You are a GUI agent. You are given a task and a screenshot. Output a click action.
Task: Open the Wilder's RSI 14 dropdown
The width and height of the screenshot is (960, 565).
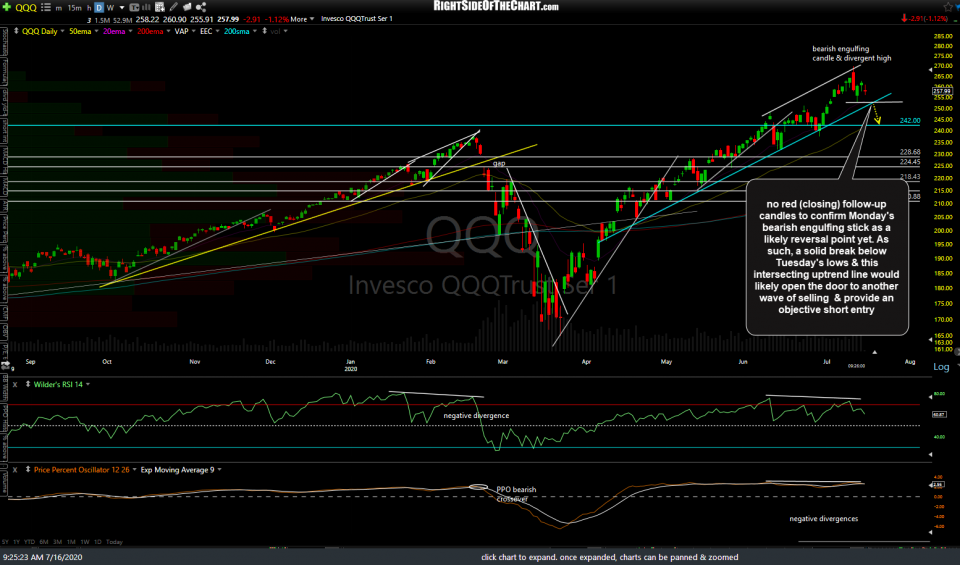[88, 384]
